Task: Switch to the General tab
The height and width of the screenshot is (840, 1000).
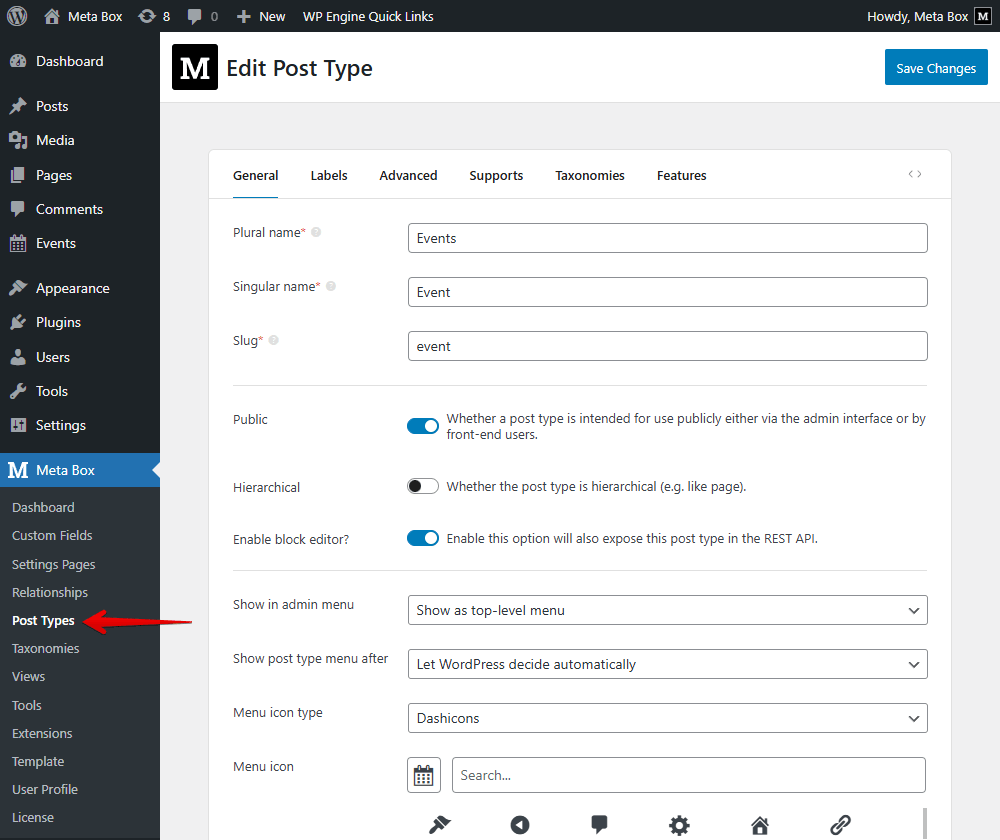Action: (x=255, y=175)
